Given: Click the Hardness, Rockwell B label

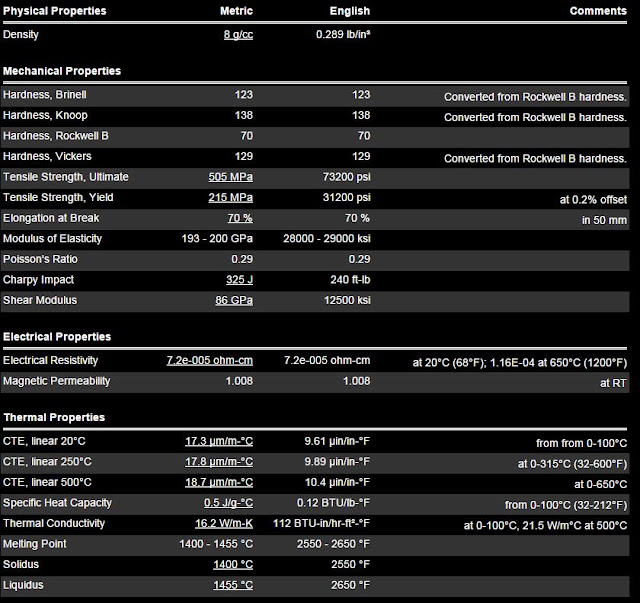Looking at the screenshot, I should click(56, 136).
